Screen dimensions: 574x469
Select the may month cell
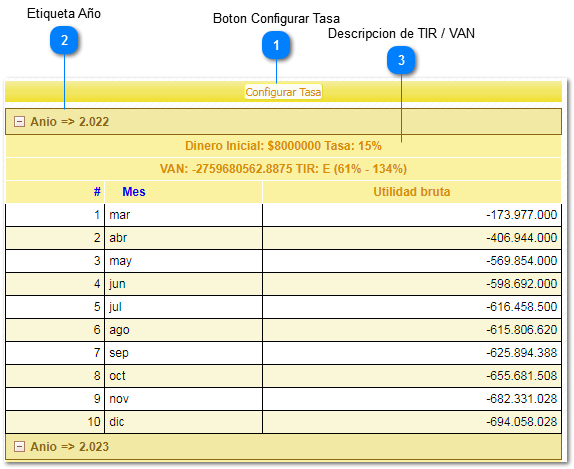183,261
